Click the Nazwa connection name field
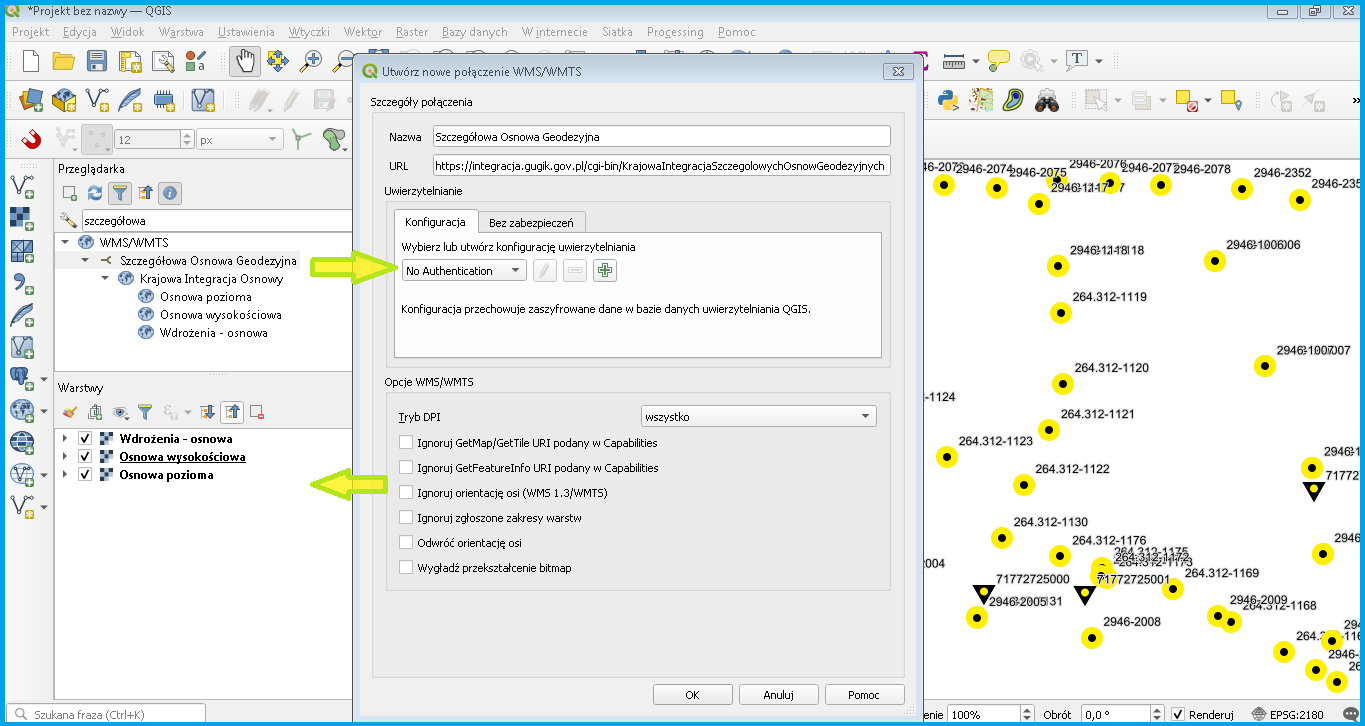This screenshot has width=1365, height=726. [x=661, y=136]
